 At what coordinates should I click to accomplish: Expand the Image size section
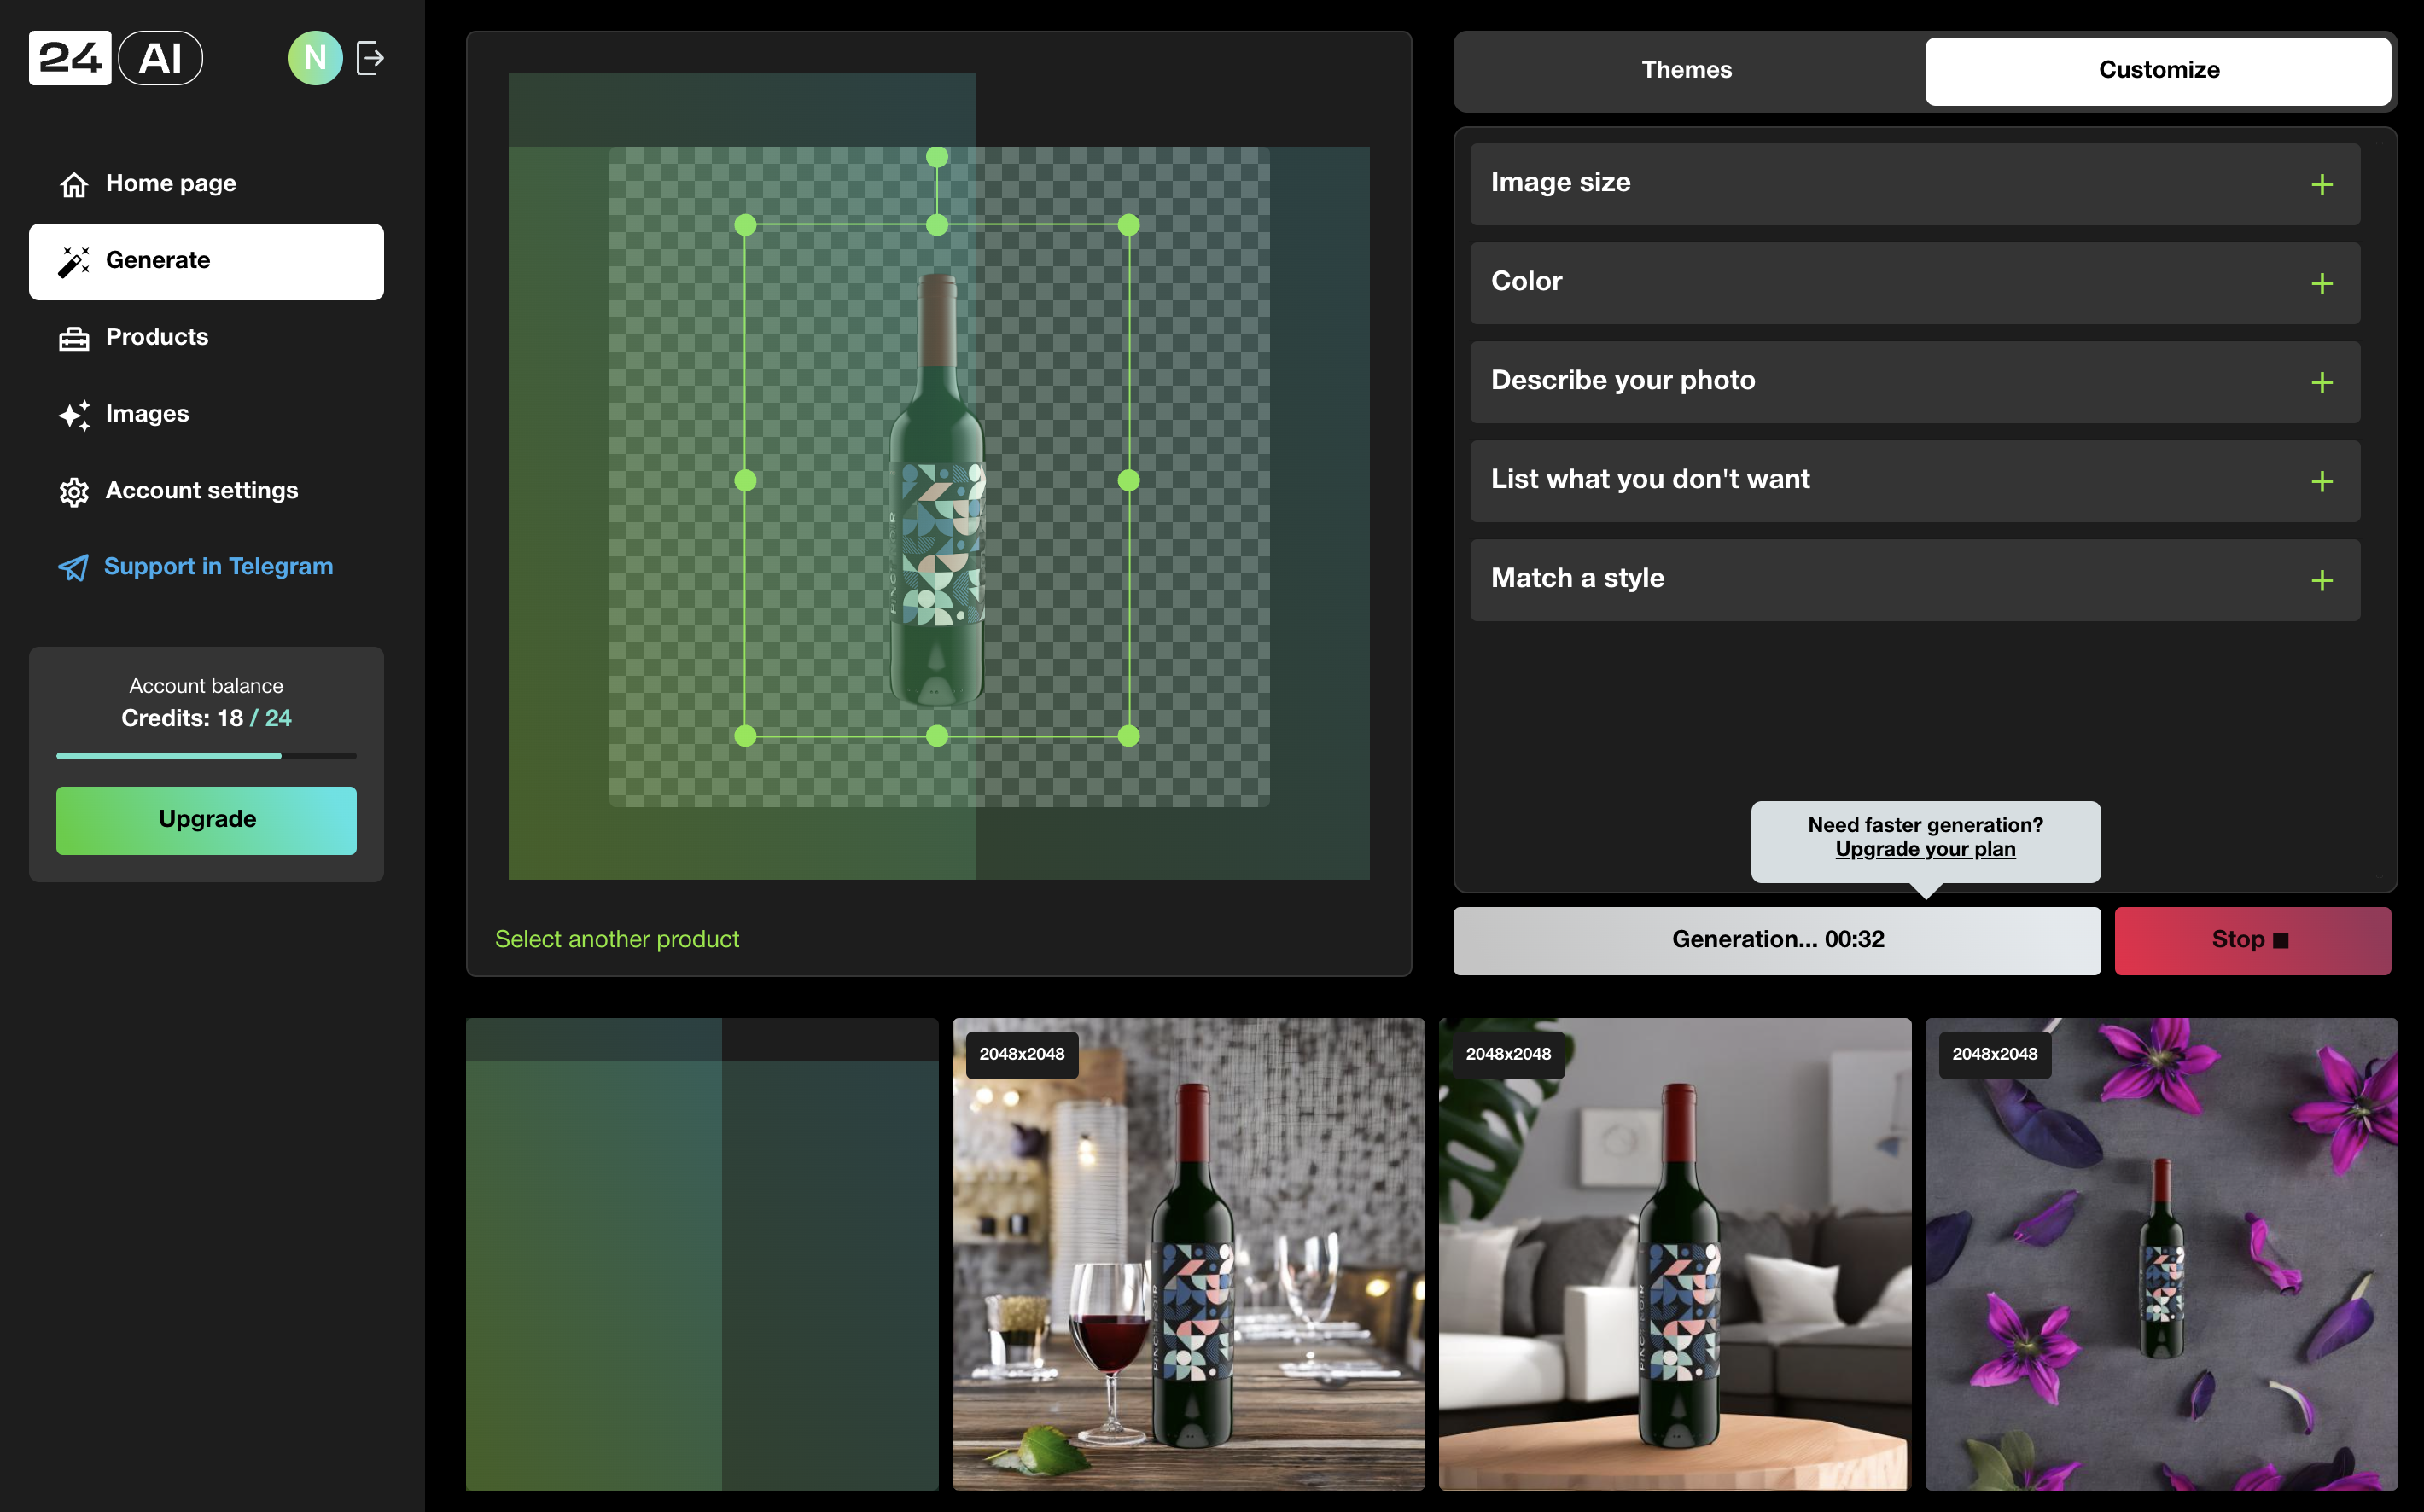tap(2321, 184)
